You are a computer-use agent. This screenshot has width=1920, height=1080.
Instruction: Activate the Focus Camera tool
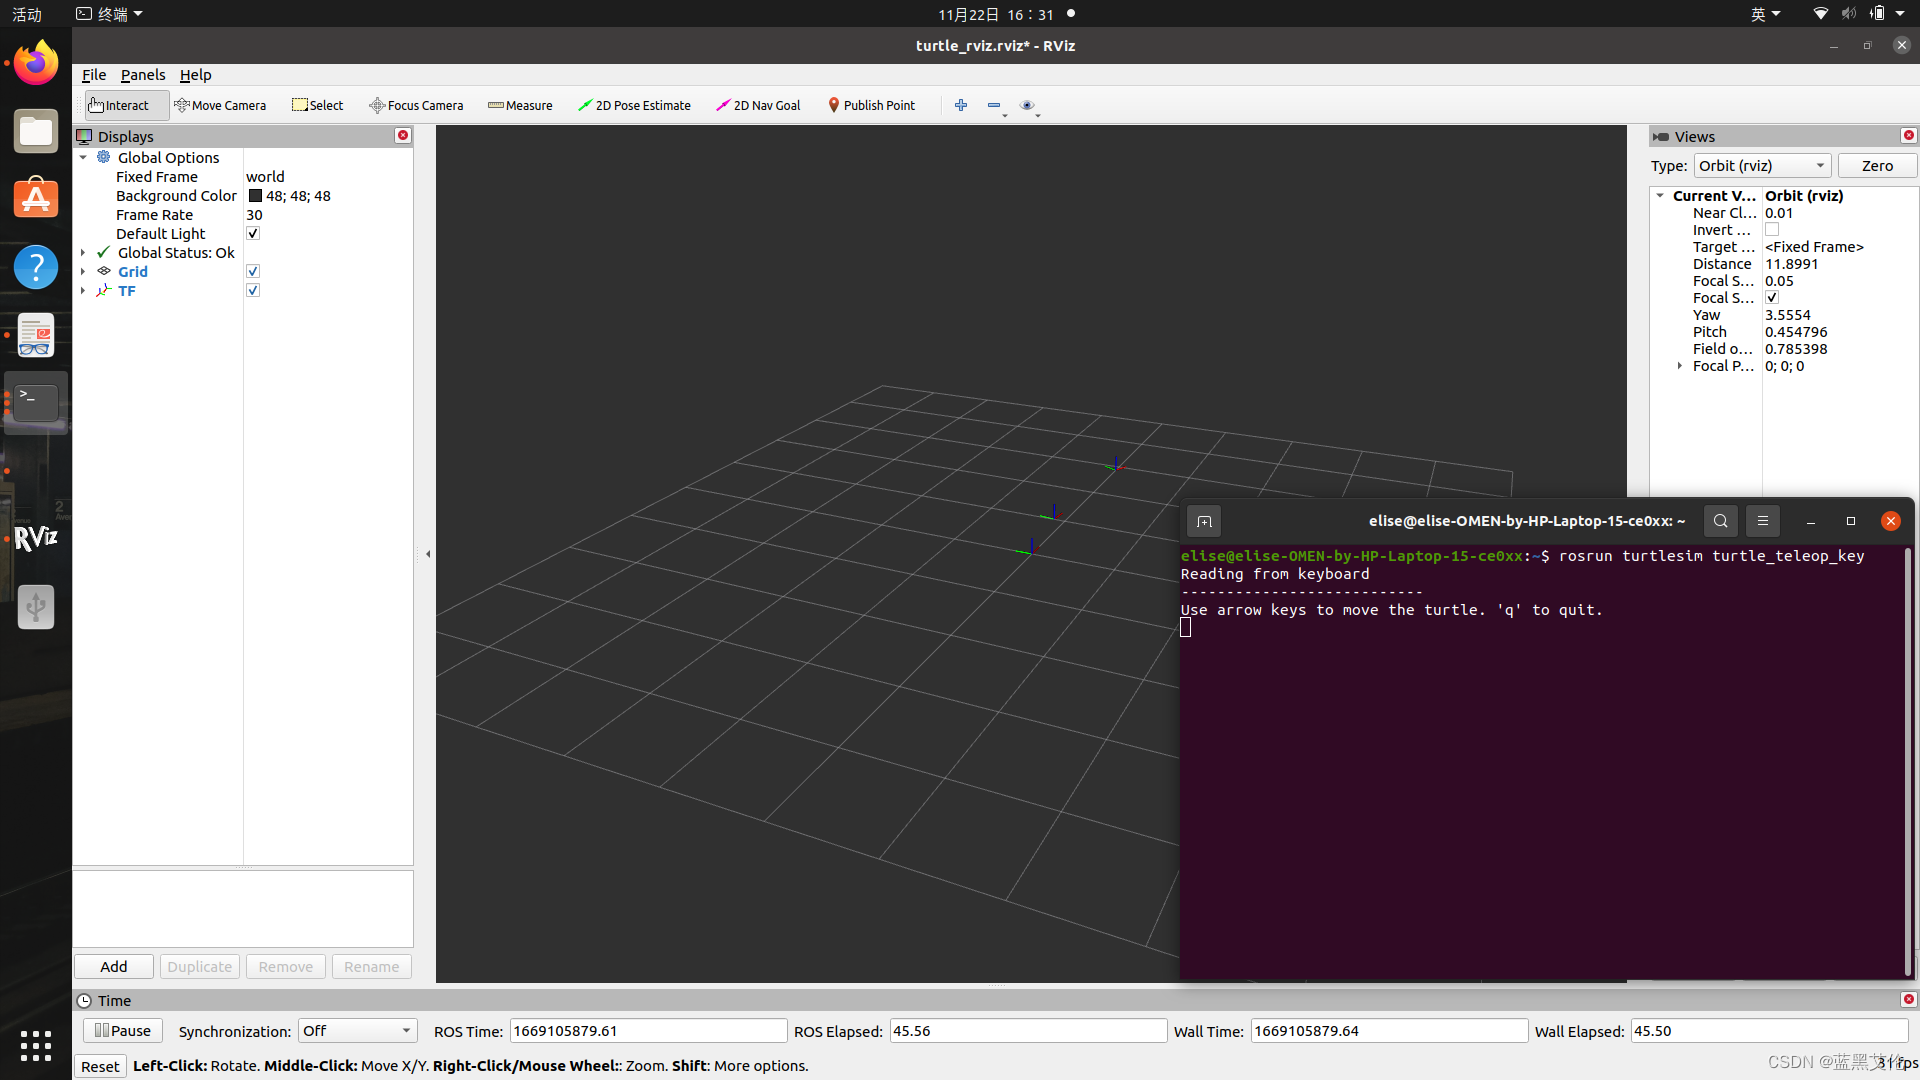pyautogui.click(x=416, y=105)
